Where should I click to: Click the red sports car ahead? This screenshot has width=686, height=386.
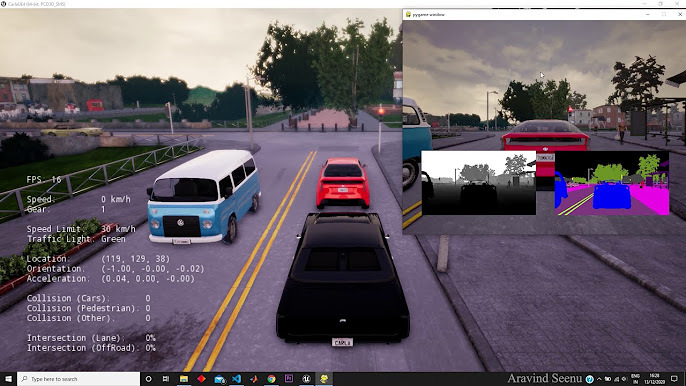(x=343, y=183)
